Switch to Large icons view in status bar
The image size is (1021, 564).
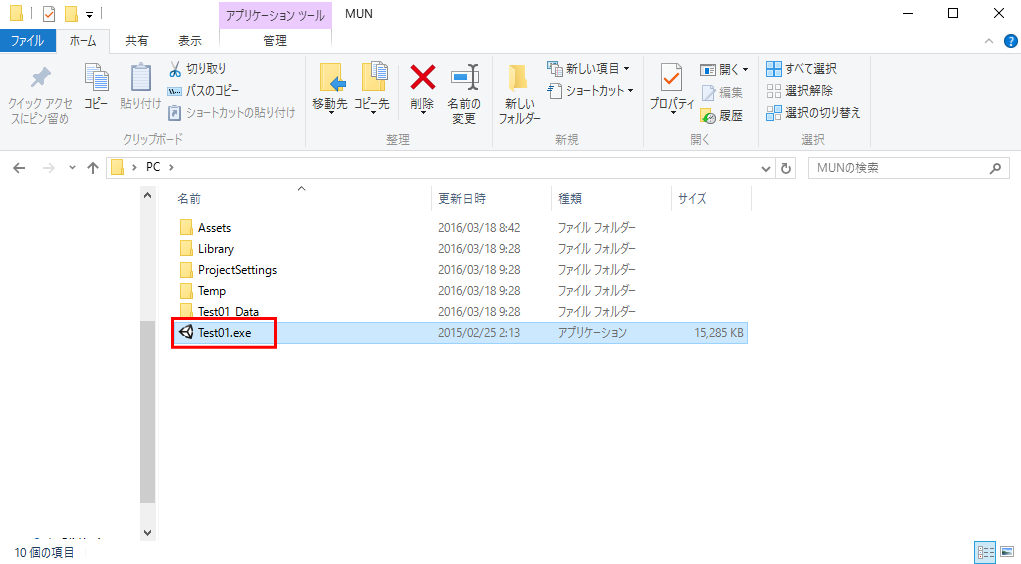tap(1007, 552)
